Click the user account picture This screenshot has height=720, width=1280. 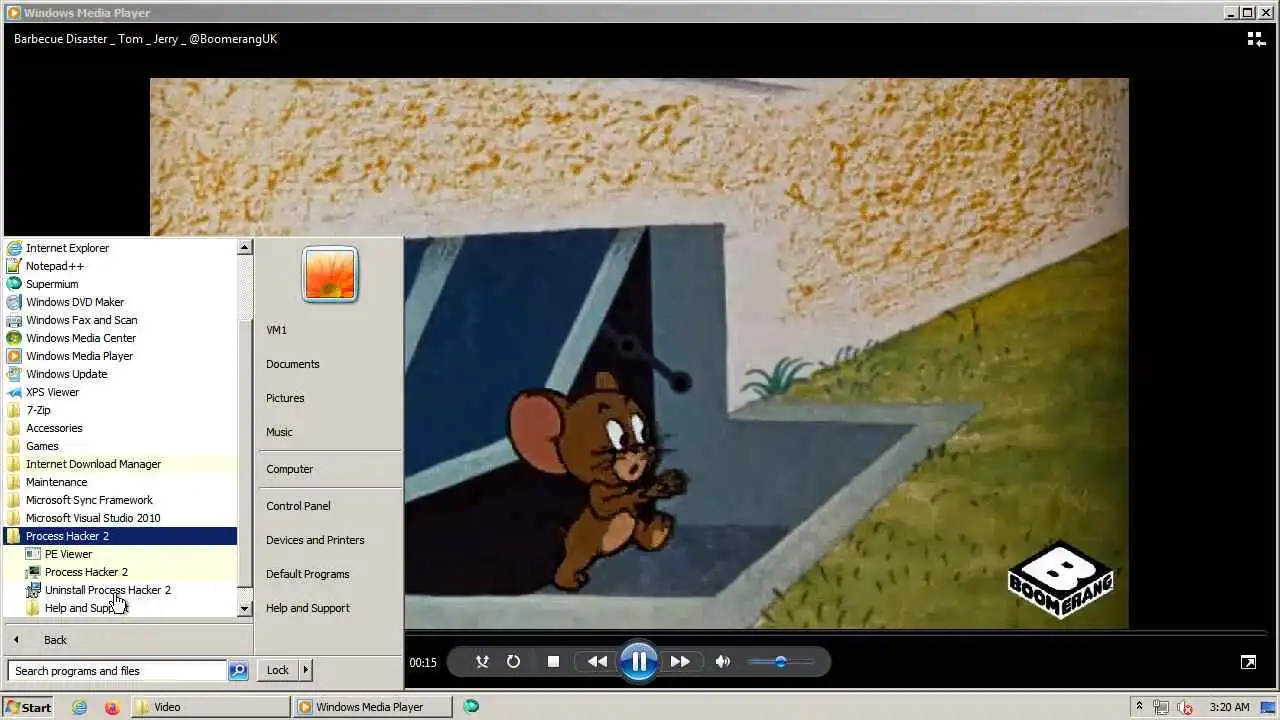330,274
